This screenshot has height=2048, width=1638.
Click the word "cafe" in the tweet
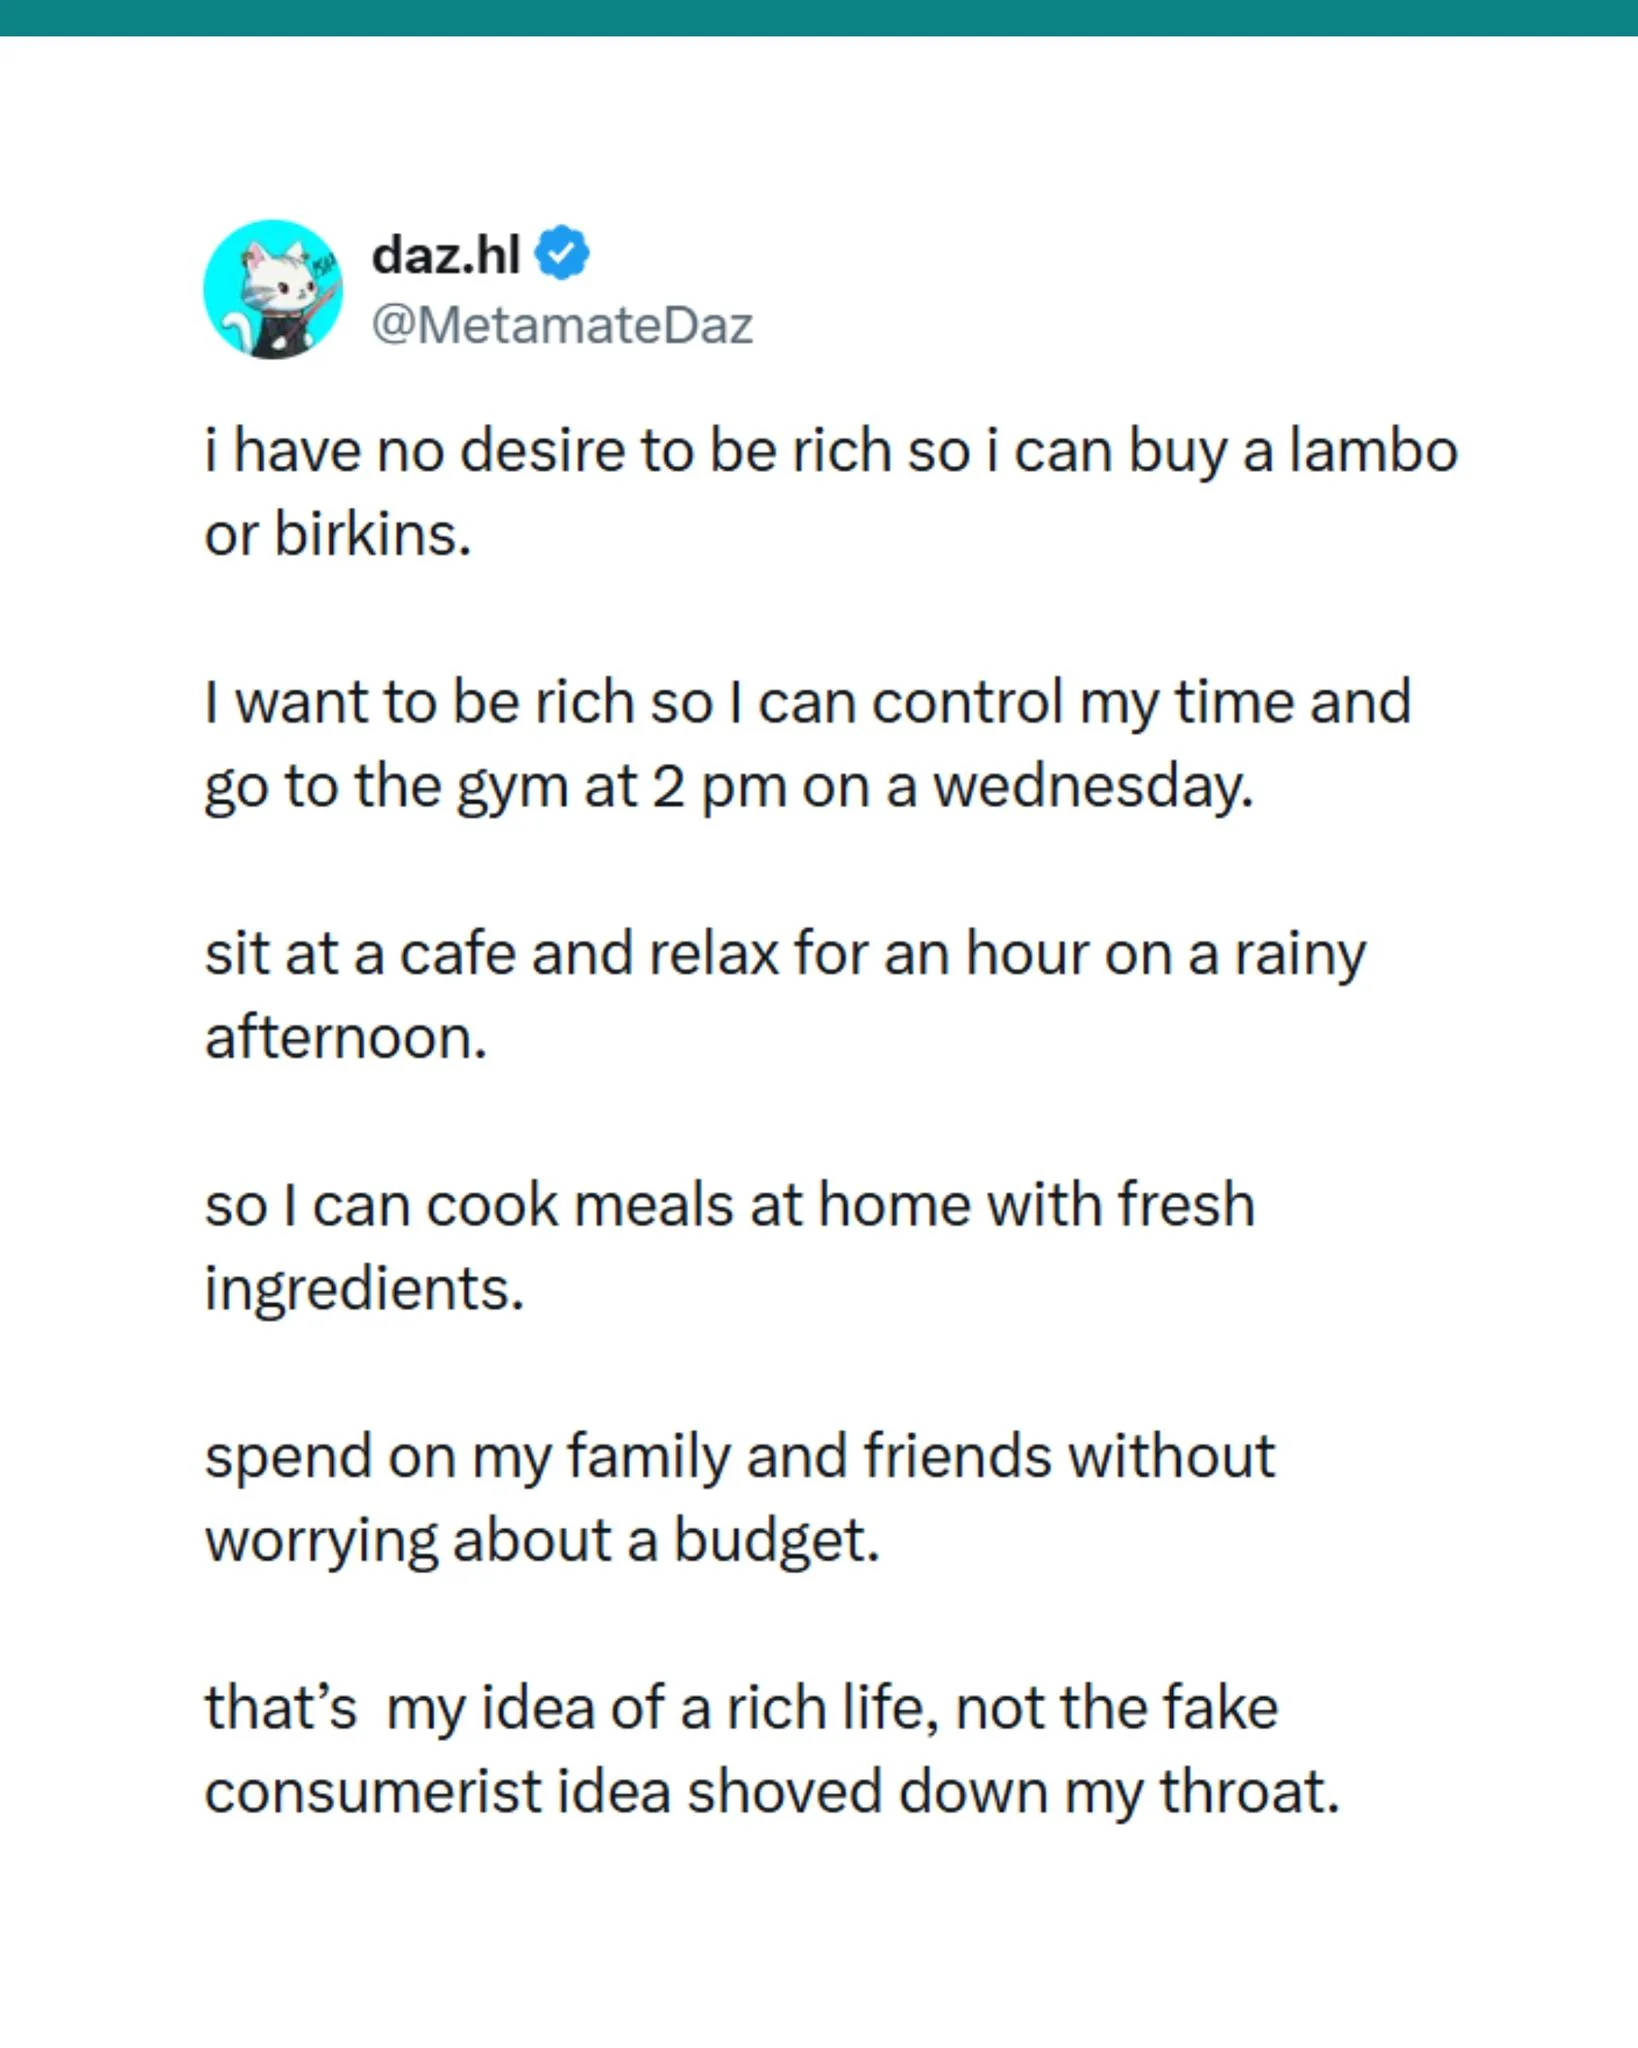[457, 953]
